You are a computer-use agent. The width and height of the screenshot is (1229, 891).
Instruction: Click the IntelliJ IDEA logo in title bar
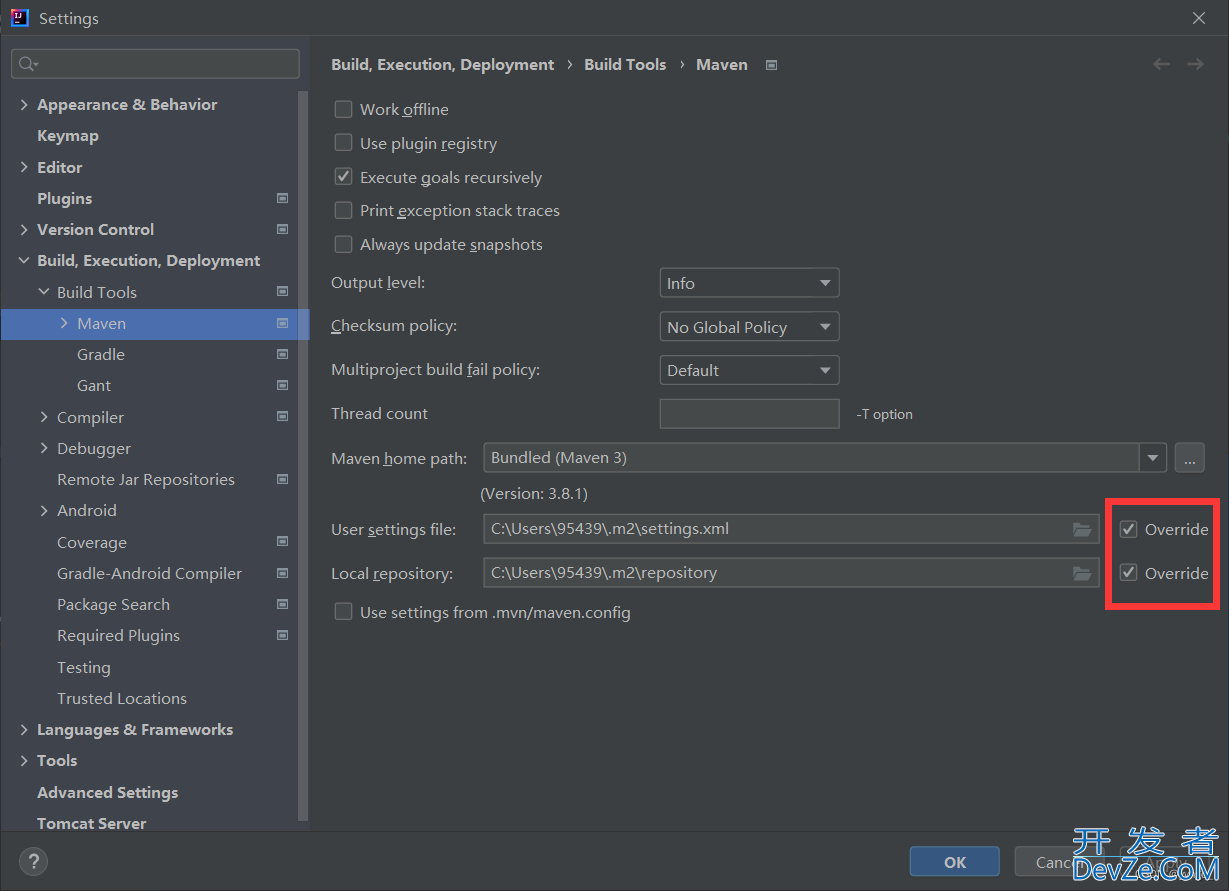click(19, 17)
